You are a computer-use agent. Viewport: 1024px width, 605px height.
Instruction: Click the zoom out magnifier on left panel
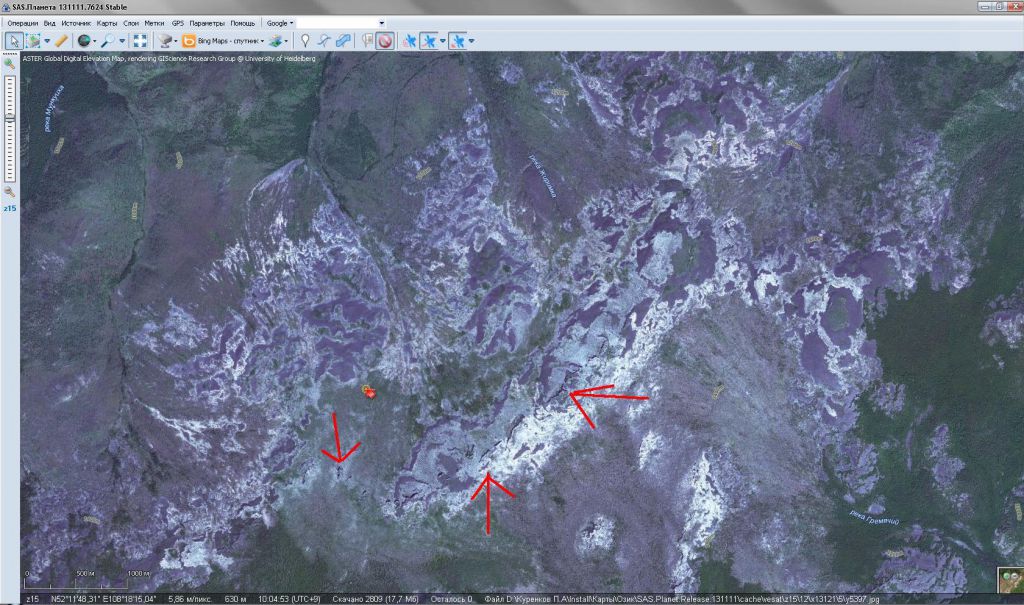[9, 191]
